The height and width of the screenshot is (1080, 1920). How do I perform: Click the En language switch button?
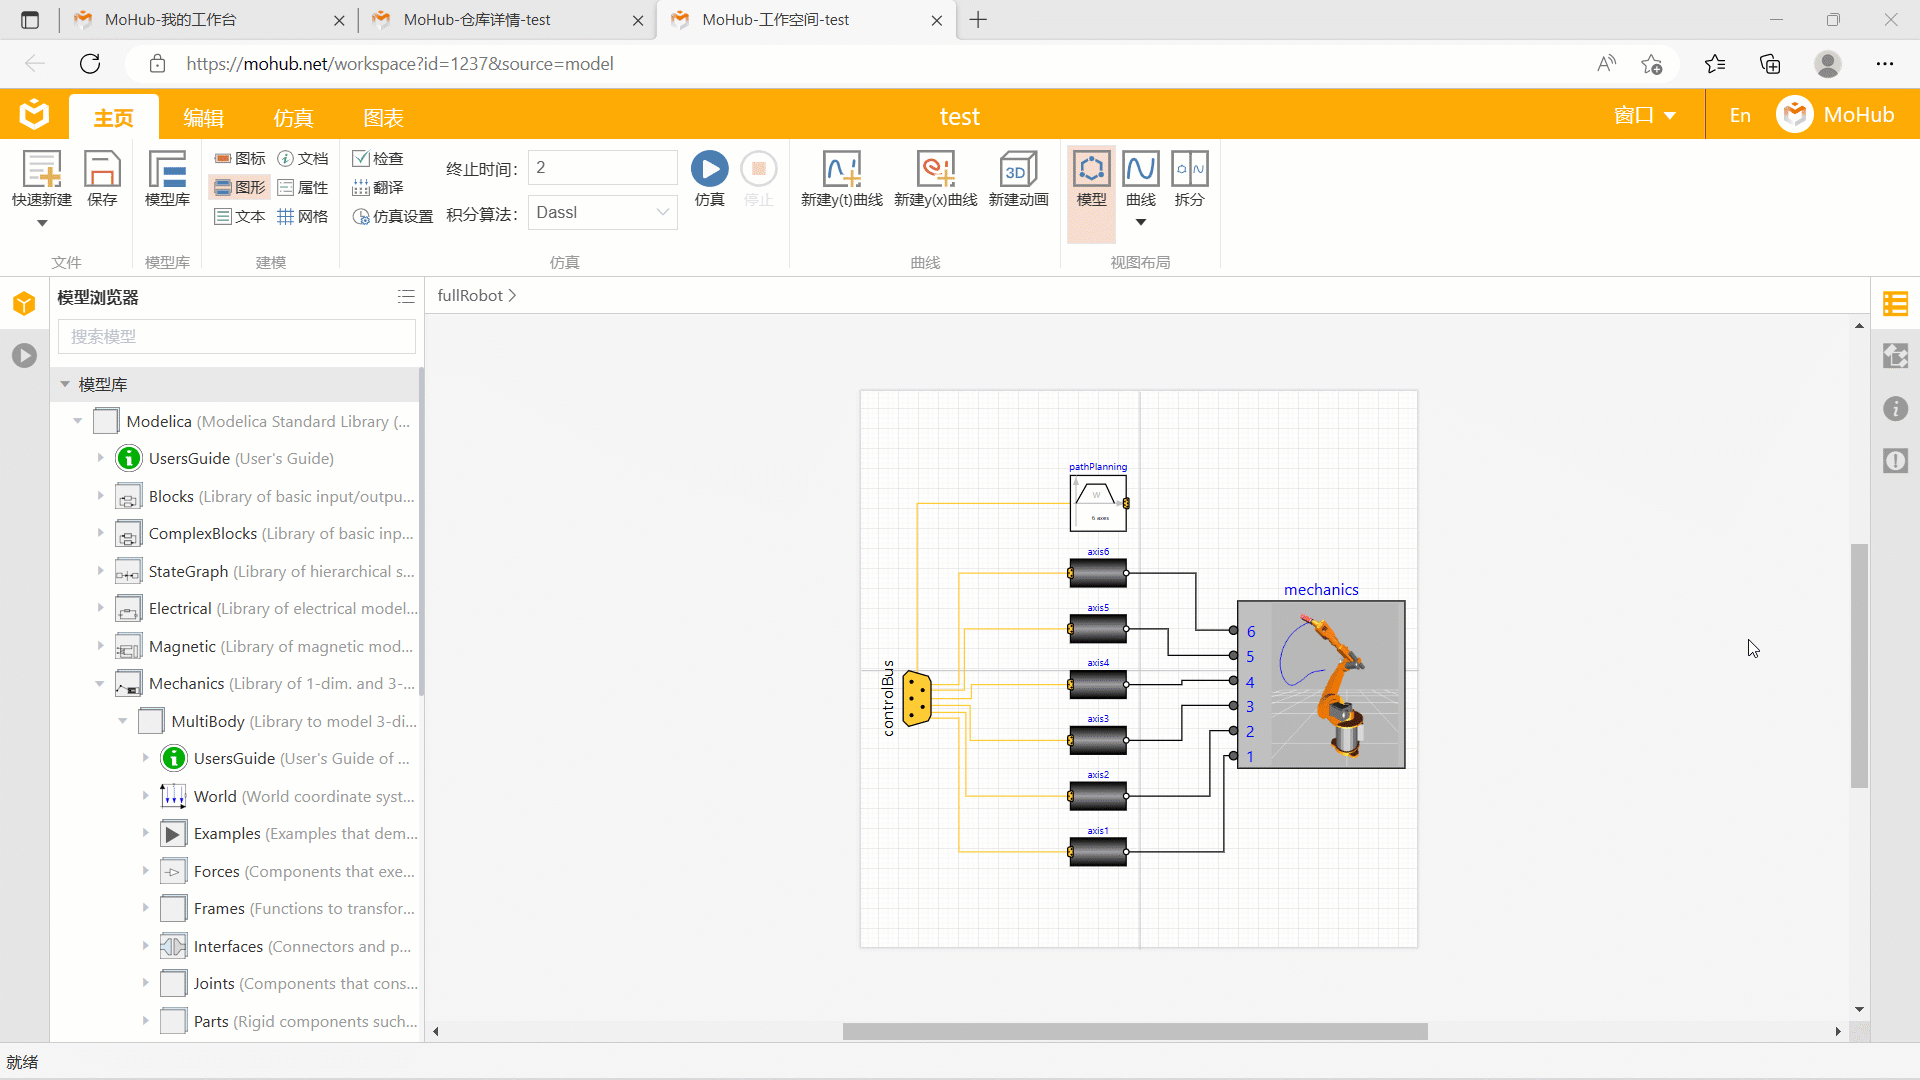tap(1740, 115)
